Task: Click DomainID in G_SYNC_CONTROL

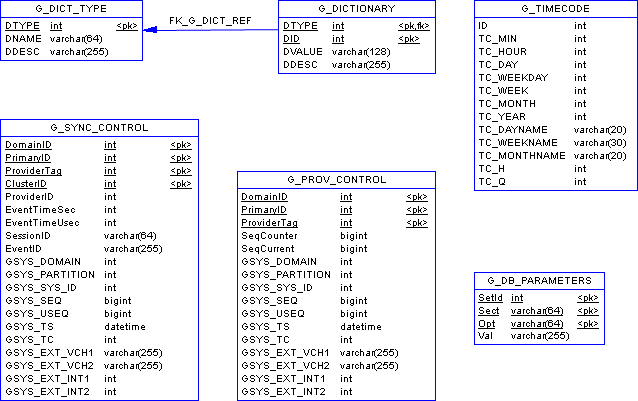Action: (28, 145)
